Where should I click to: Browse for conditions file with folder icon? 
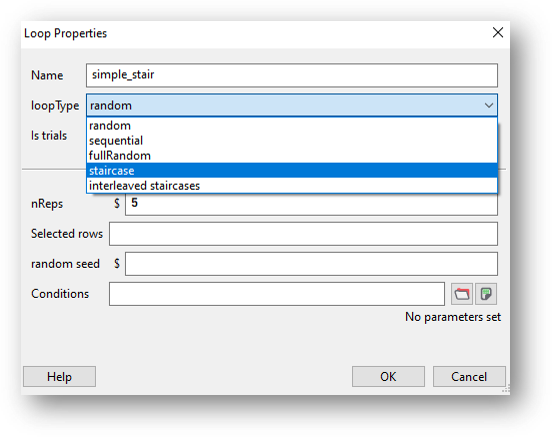462,294
